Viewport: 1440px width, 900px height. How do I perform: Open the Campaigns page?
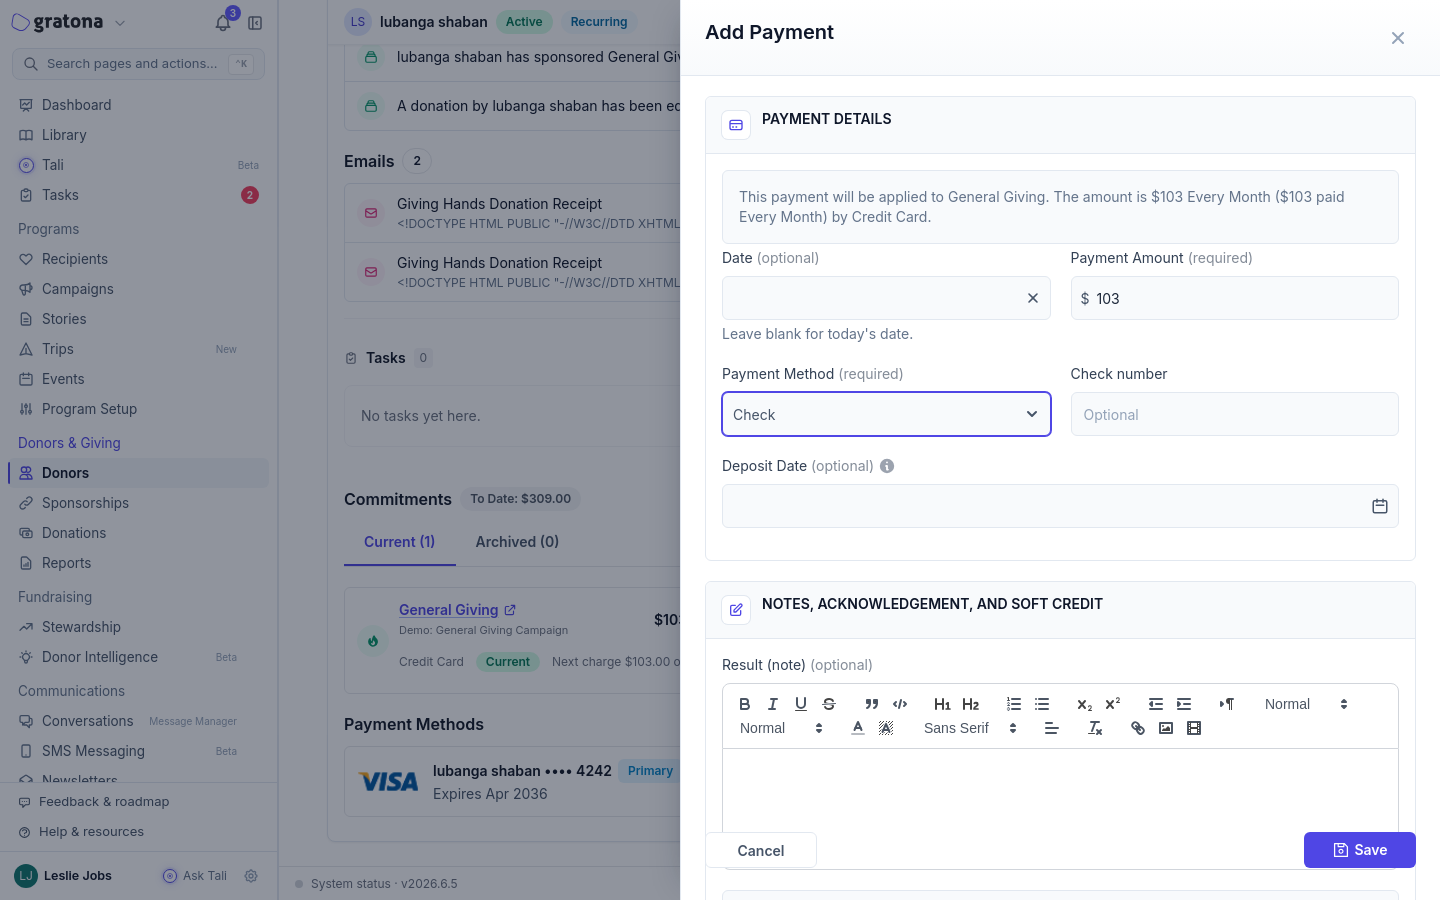point(138,289)
